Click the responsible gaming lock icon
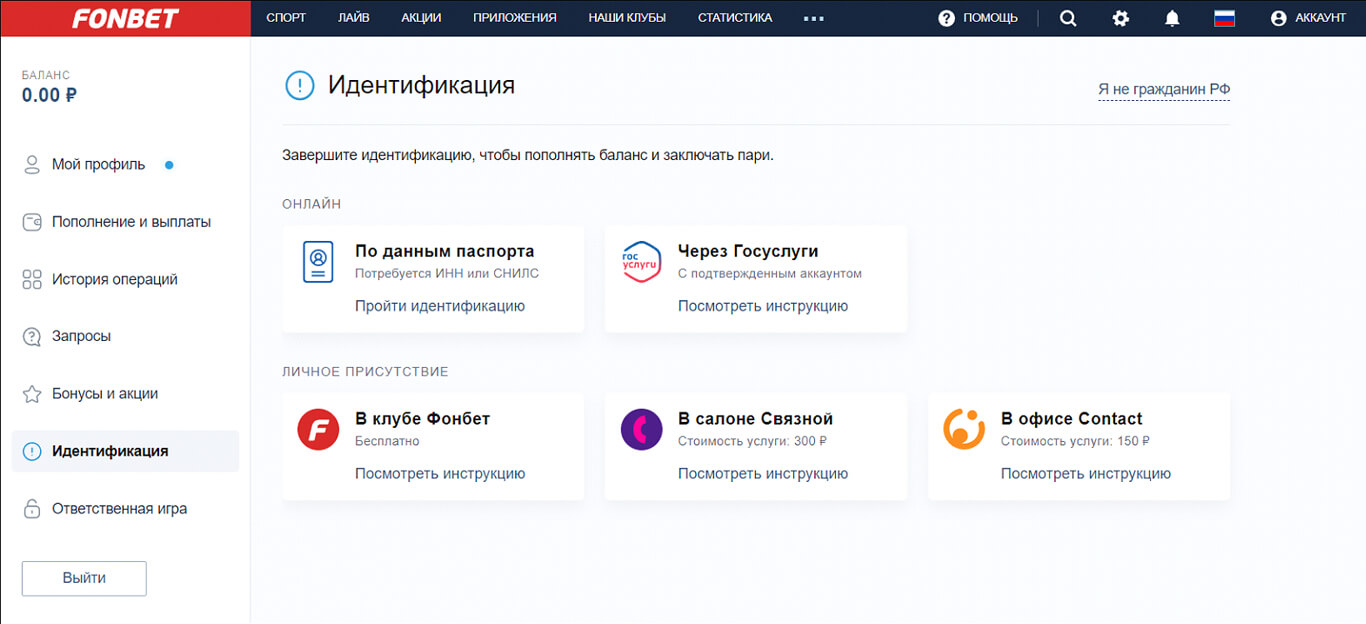This screenshot has width=1366, height=624. (32, 508)
